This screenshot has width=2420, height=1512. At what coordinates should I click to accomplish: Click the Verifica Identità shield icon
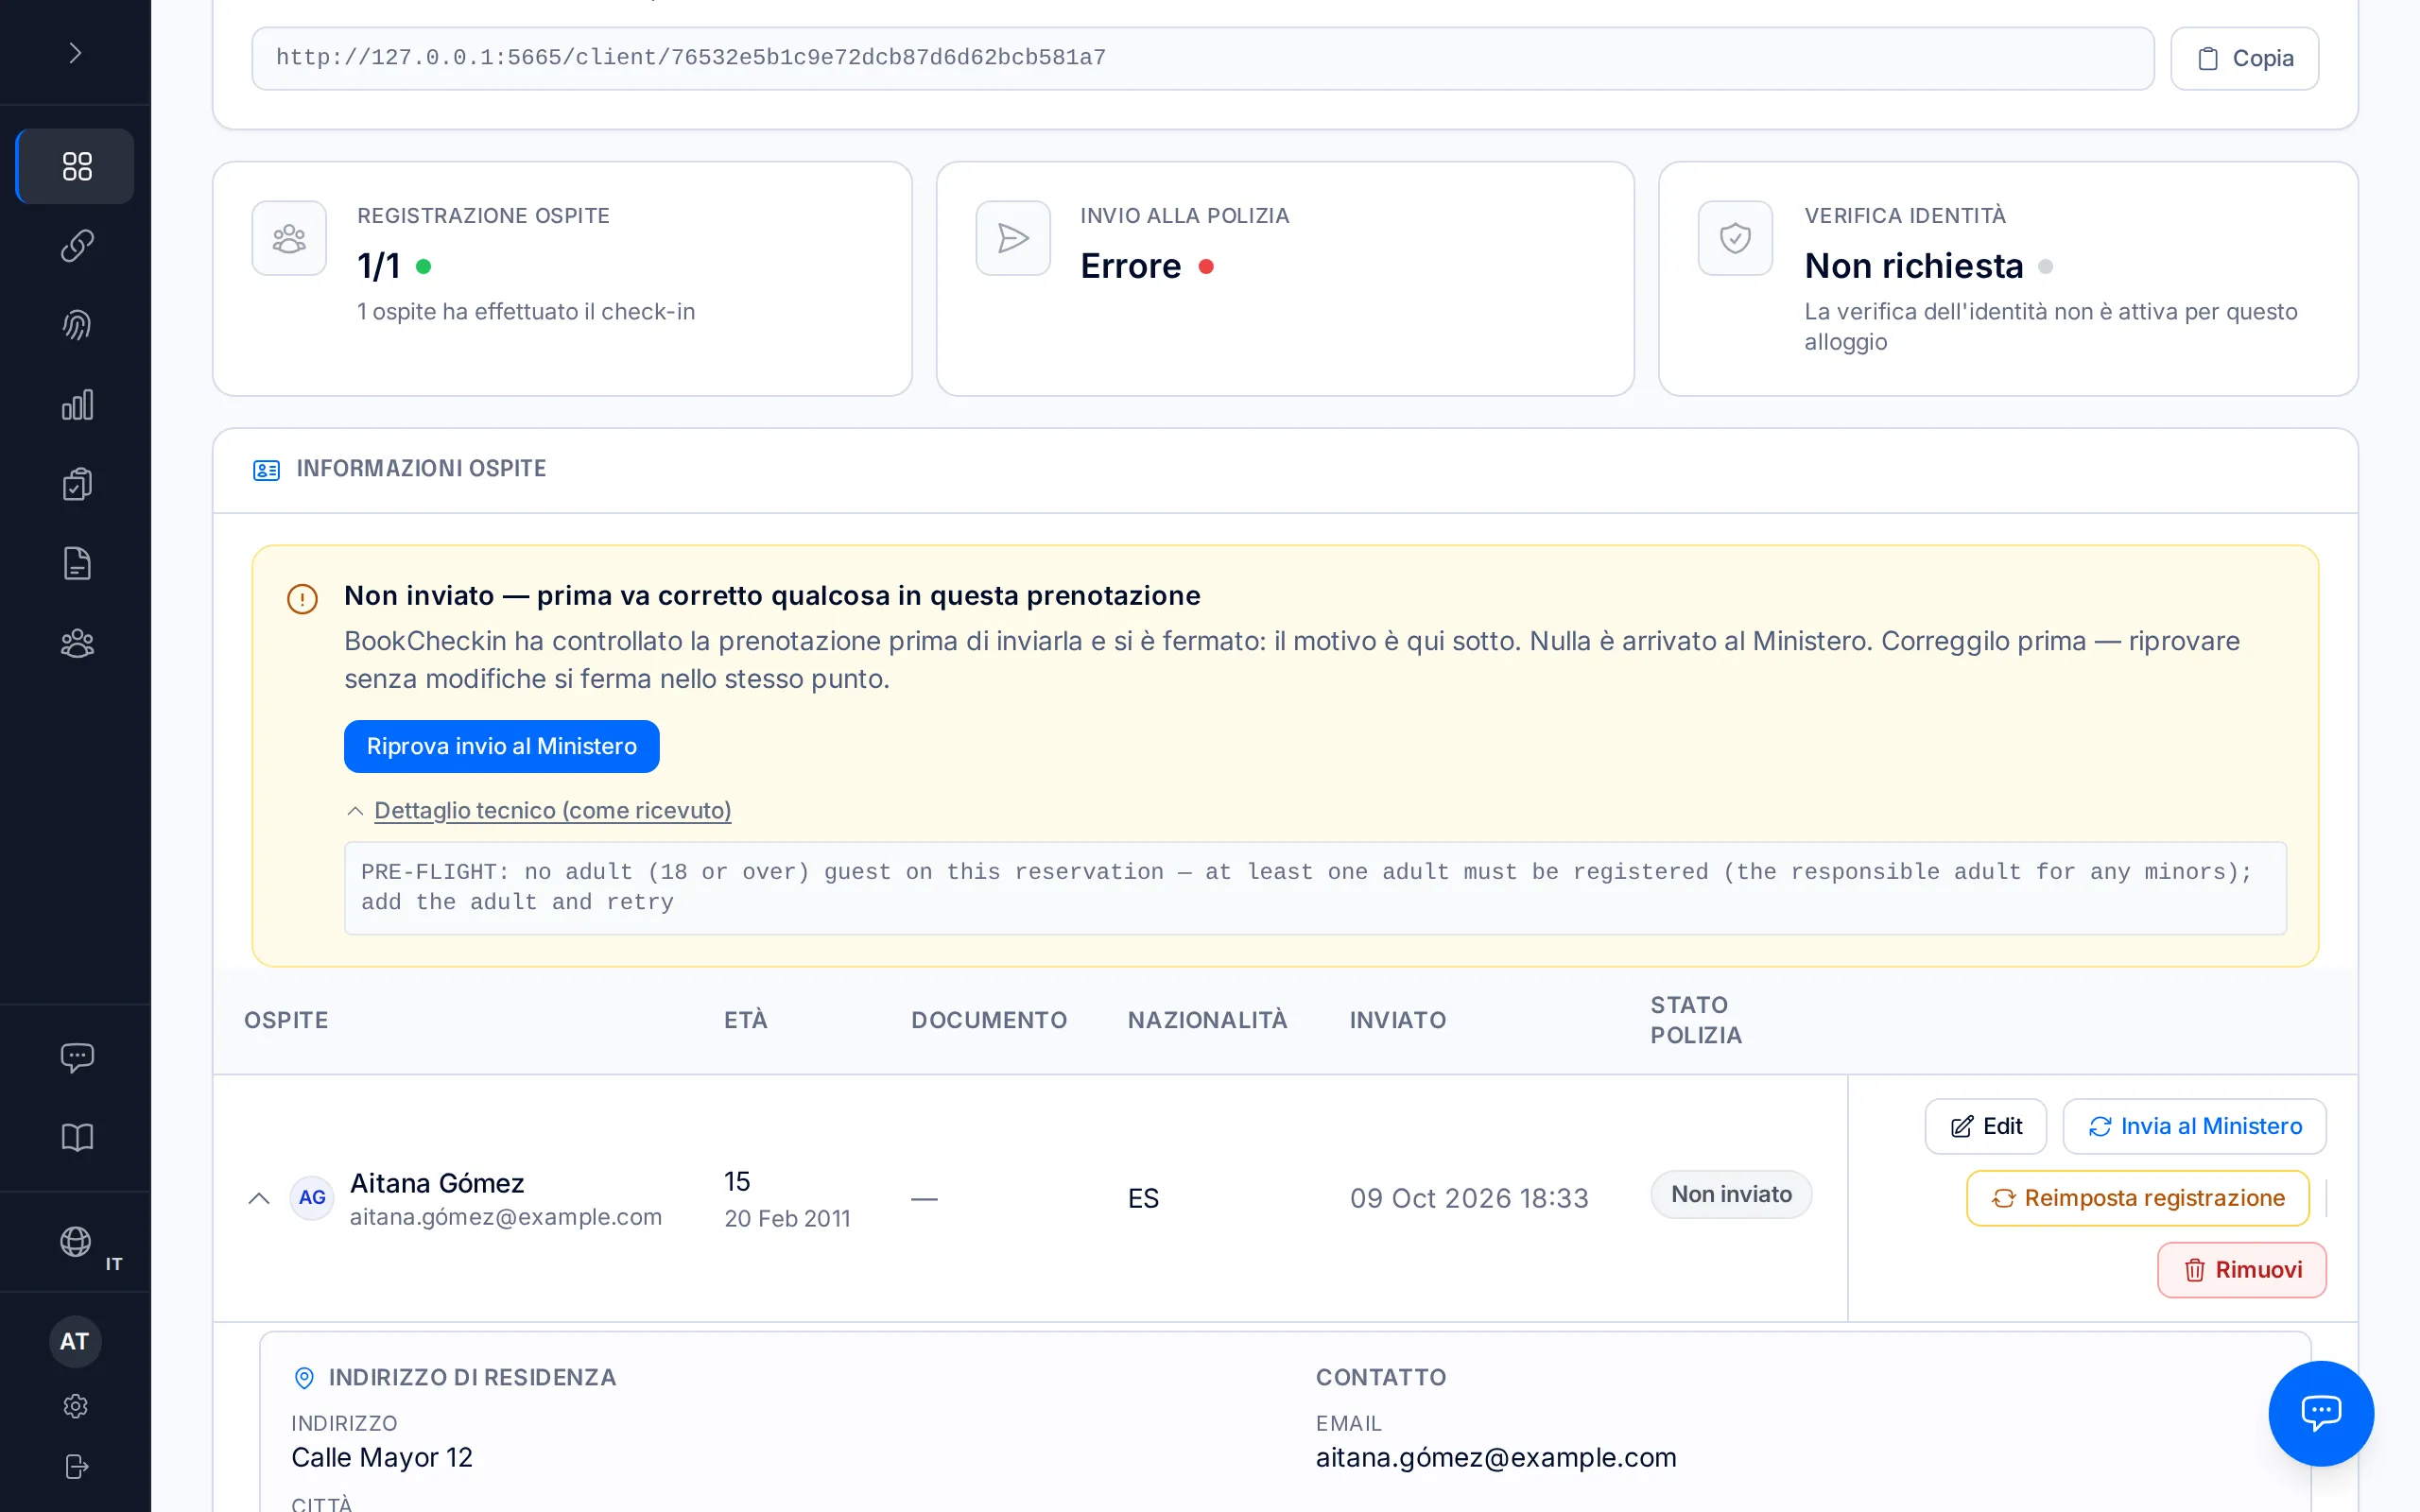tap(1735, 238)
